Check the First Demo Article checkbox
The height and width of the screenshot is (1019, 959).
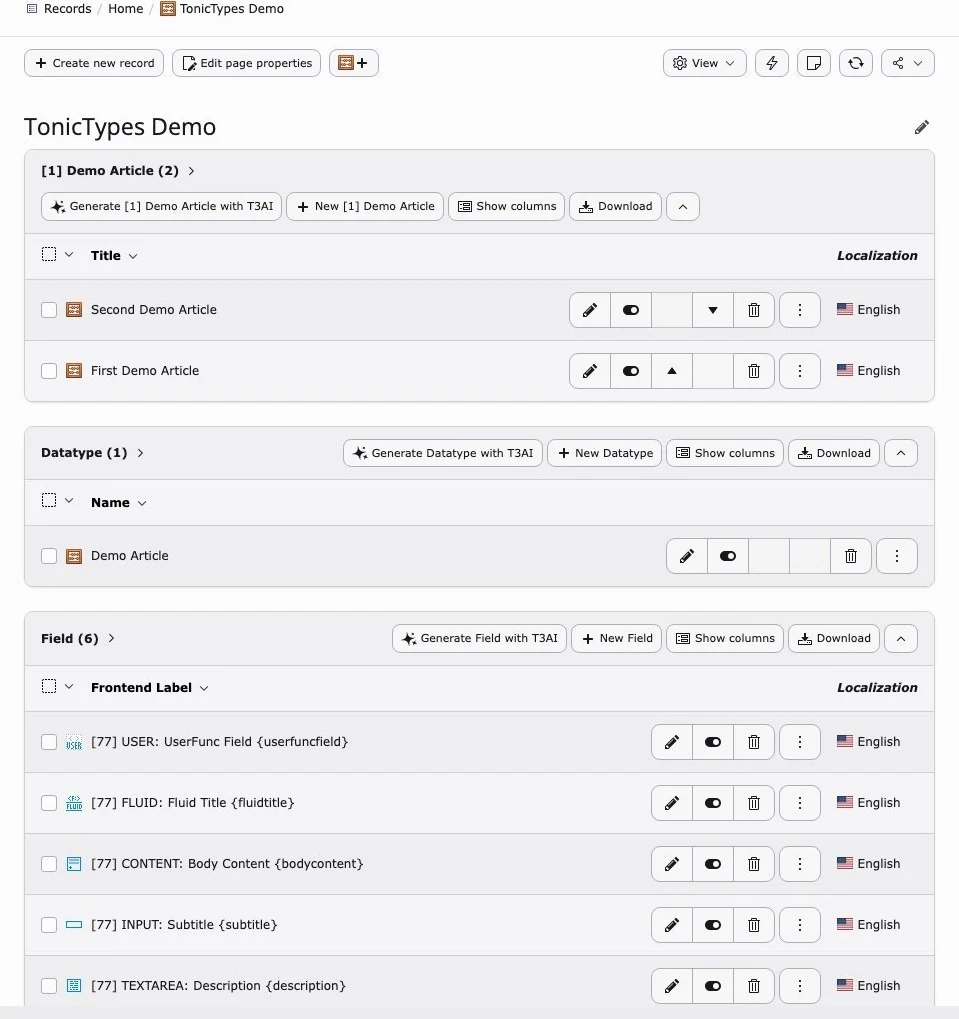49,371
